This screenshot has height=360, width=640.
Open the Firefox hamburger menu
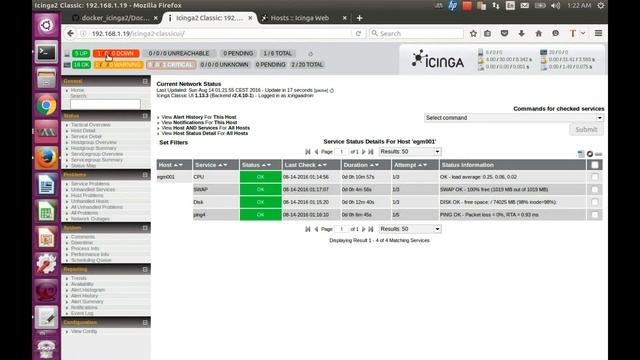[598, 33]
